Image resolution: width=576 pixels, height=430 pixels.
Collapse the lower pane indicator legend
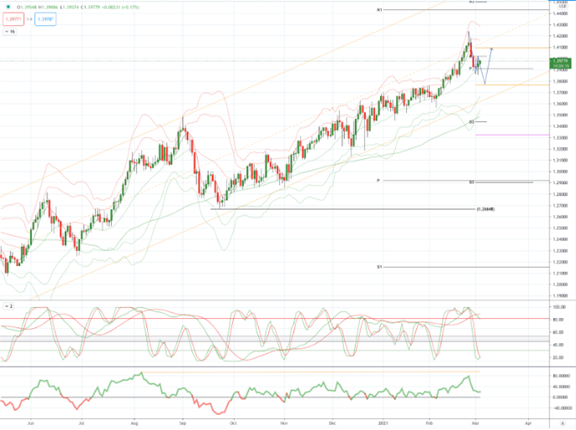[x=8, y=306]
